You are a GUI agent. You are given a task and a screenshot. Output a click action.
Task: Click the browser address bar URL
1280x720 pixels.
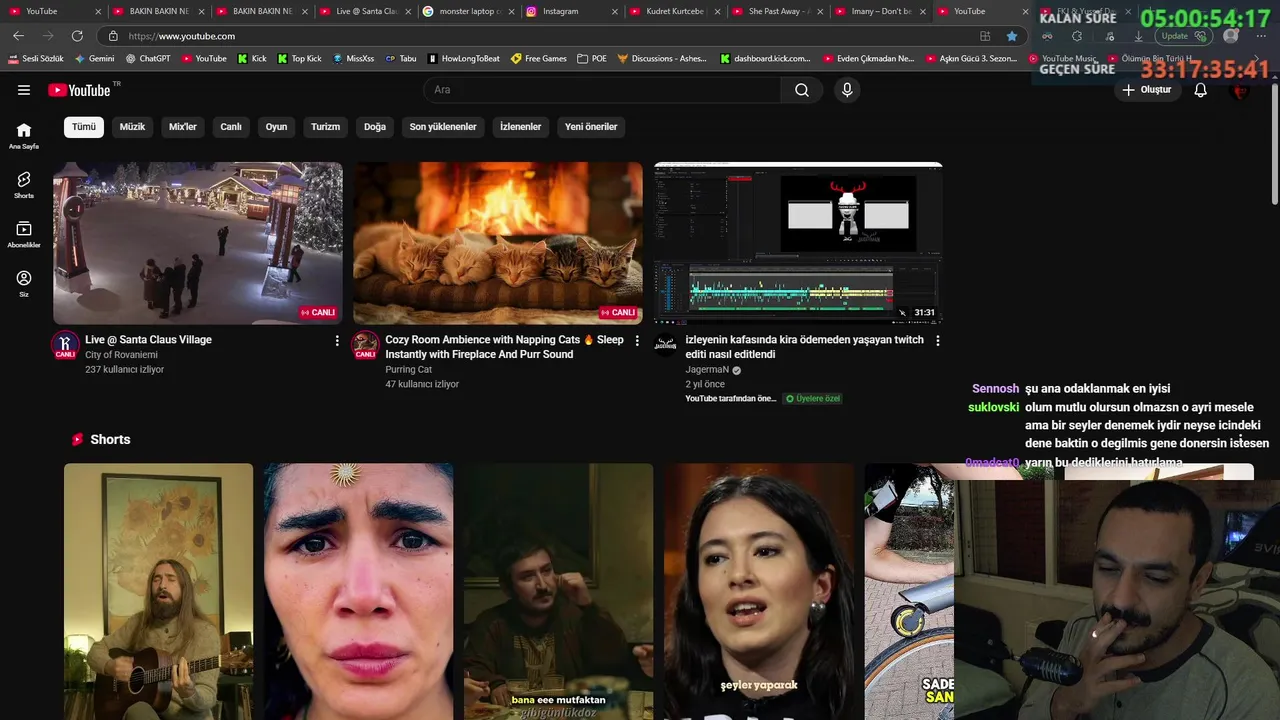182,36
